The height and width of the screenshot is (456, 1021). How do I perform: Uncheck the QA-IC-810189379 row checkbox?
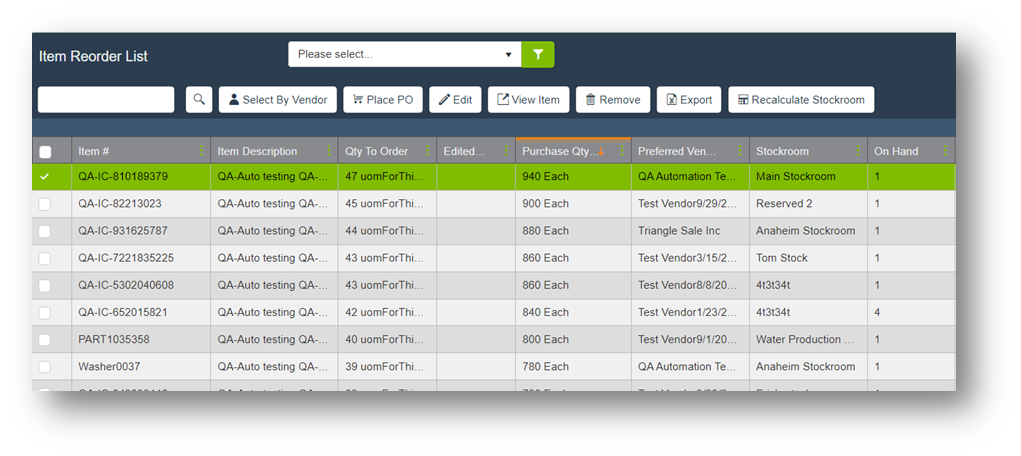click(x=45, y=177)
